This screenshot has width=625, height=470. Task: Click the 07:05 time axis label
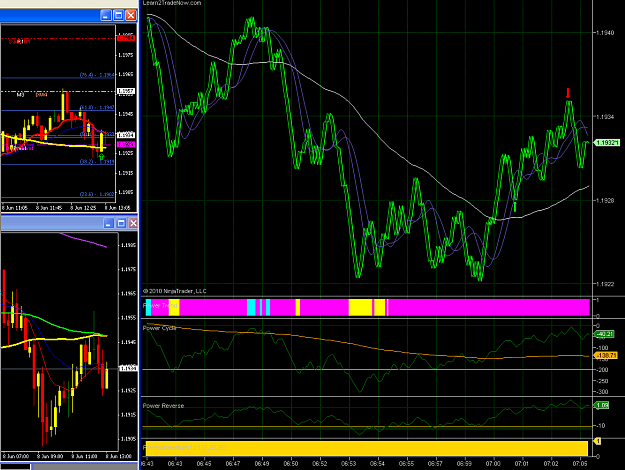[x=580, y=464]
